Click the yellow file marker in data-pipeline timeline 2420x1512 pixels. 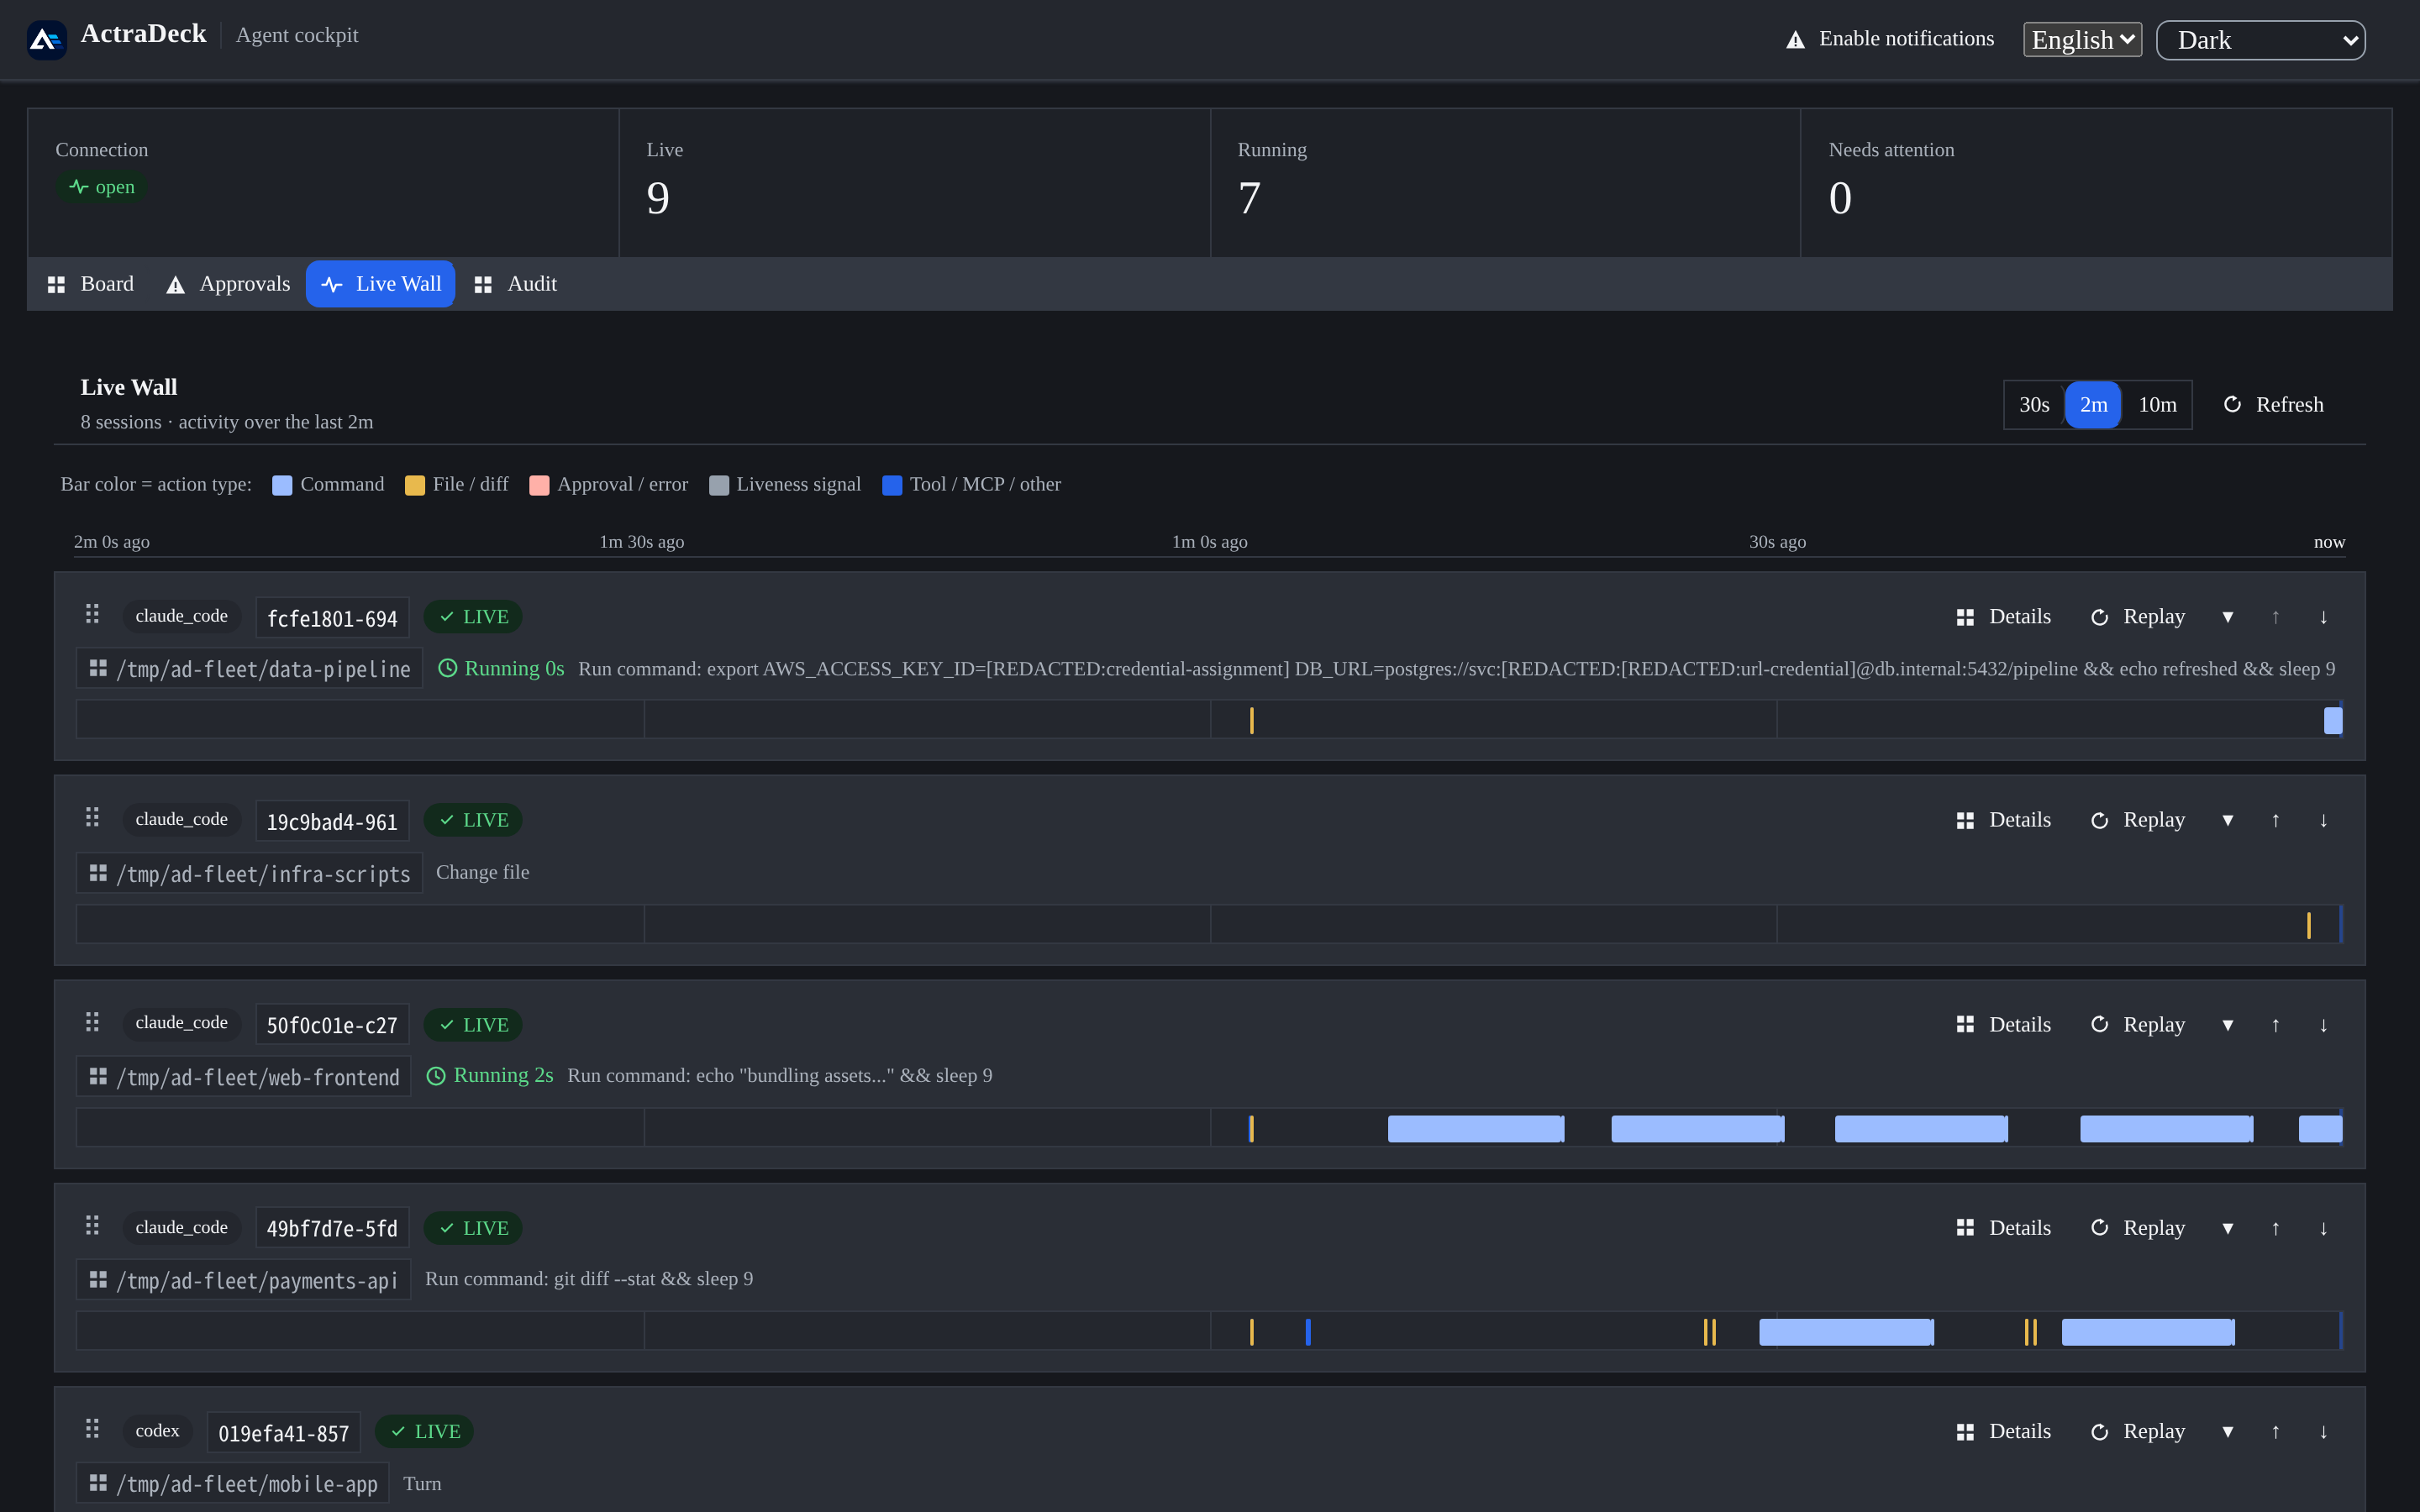click(x=1251, y=720)
